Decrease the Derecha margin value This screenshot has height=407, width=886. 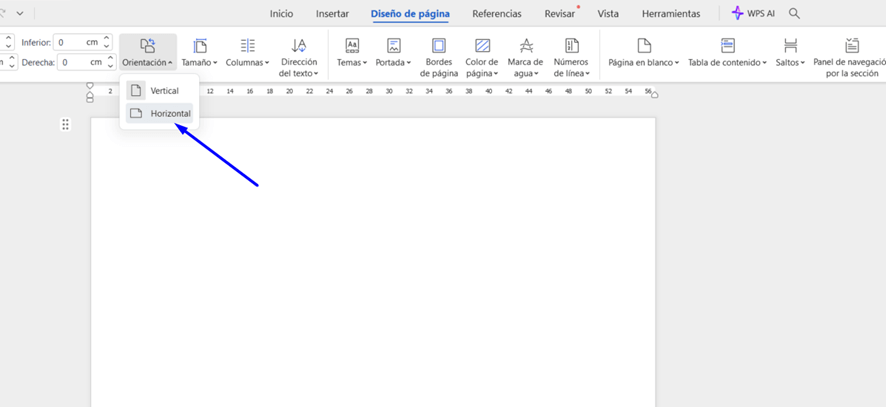click(x=110, y=66)
